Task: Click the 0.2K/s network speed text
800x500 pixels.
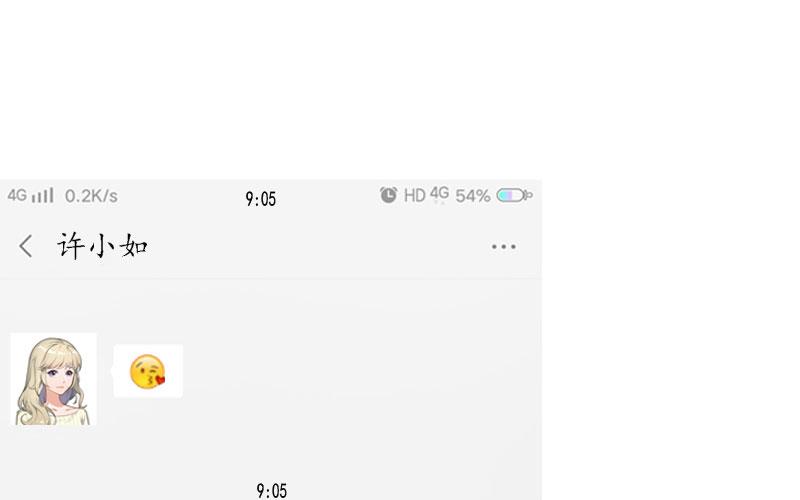Action: click(x=91, y=196)
